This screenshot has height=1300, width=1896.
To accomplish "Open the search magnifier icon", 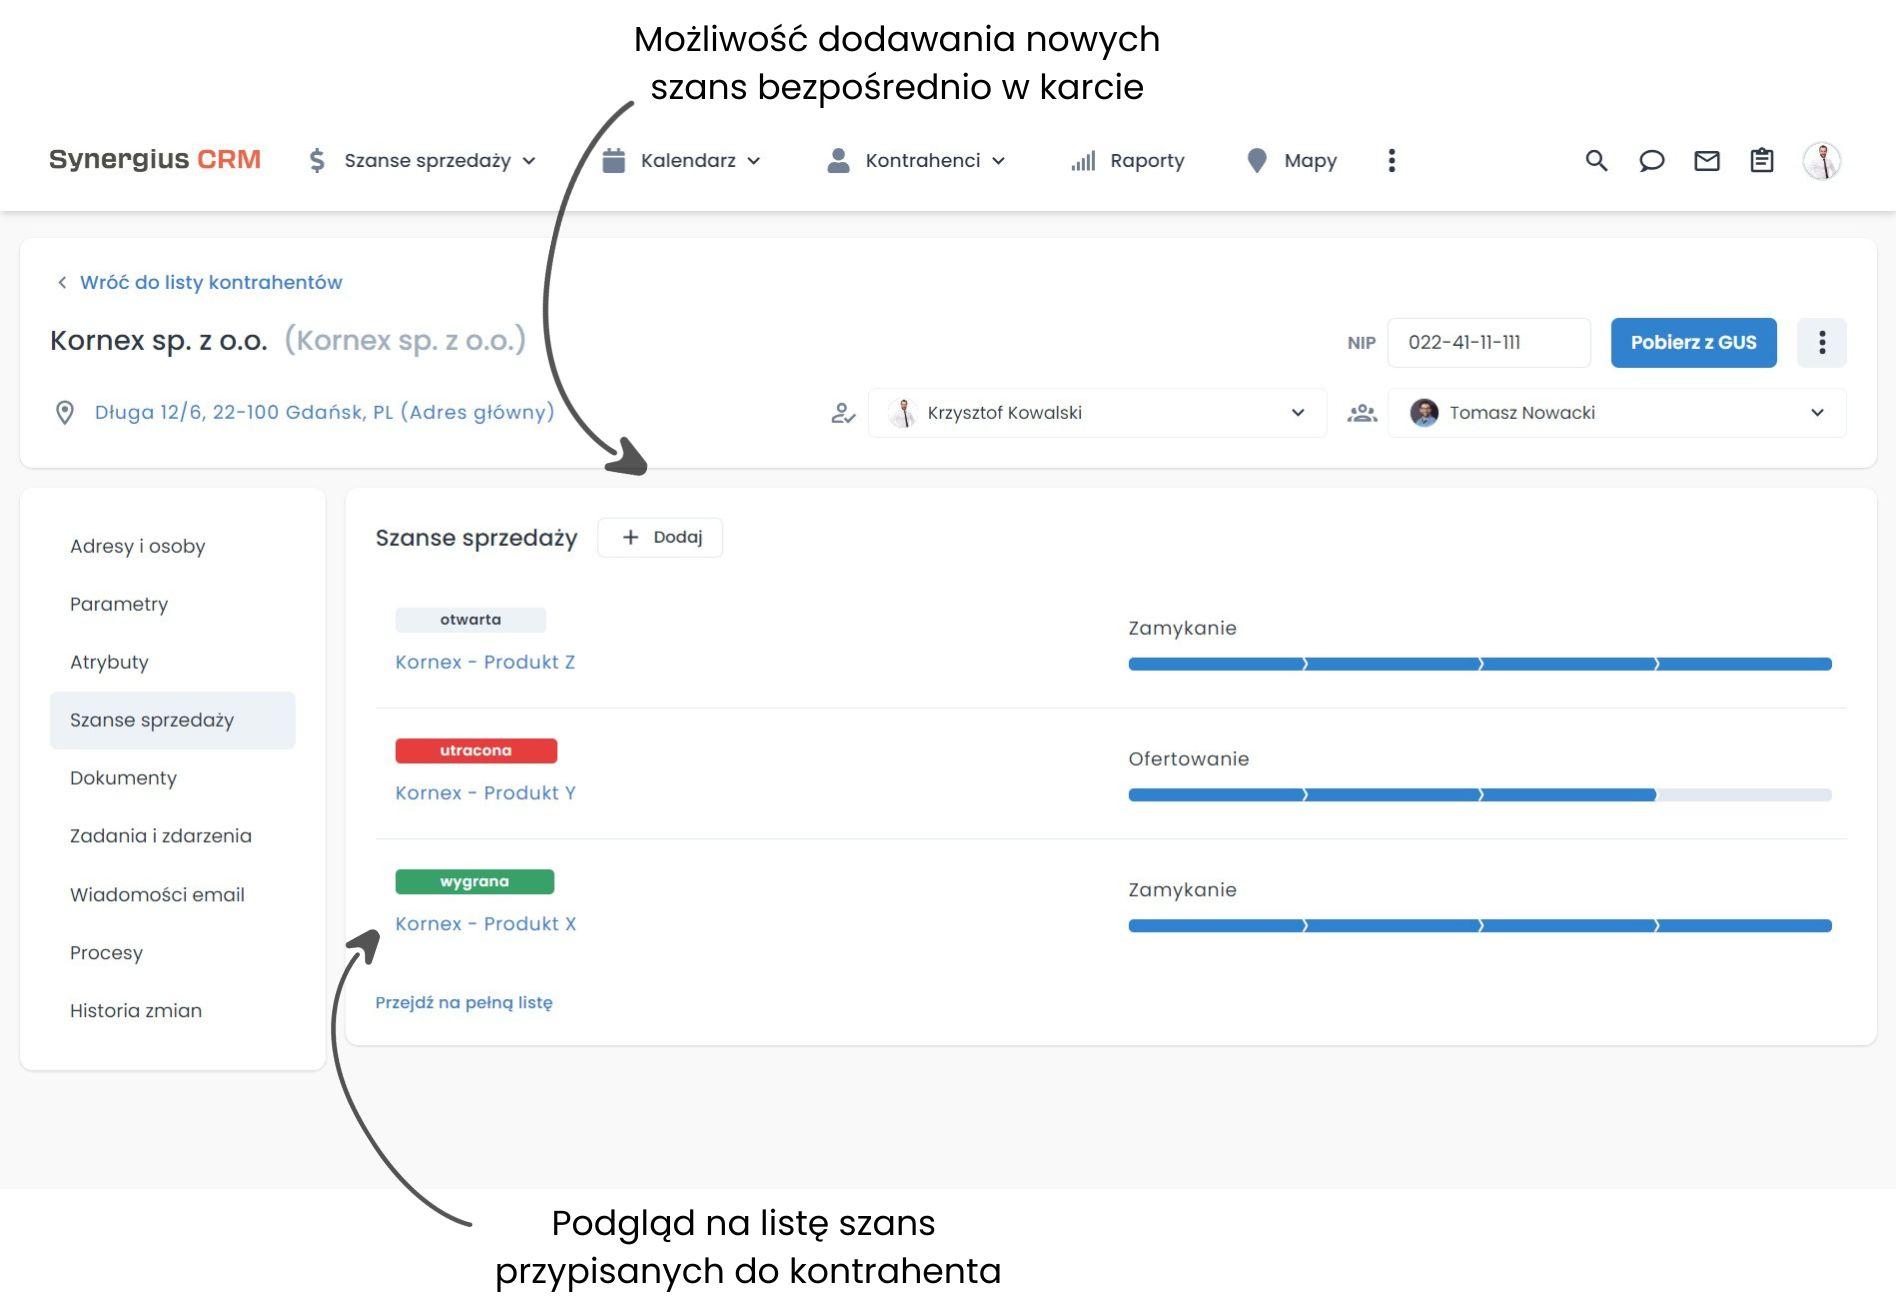I will [1596, 160].
